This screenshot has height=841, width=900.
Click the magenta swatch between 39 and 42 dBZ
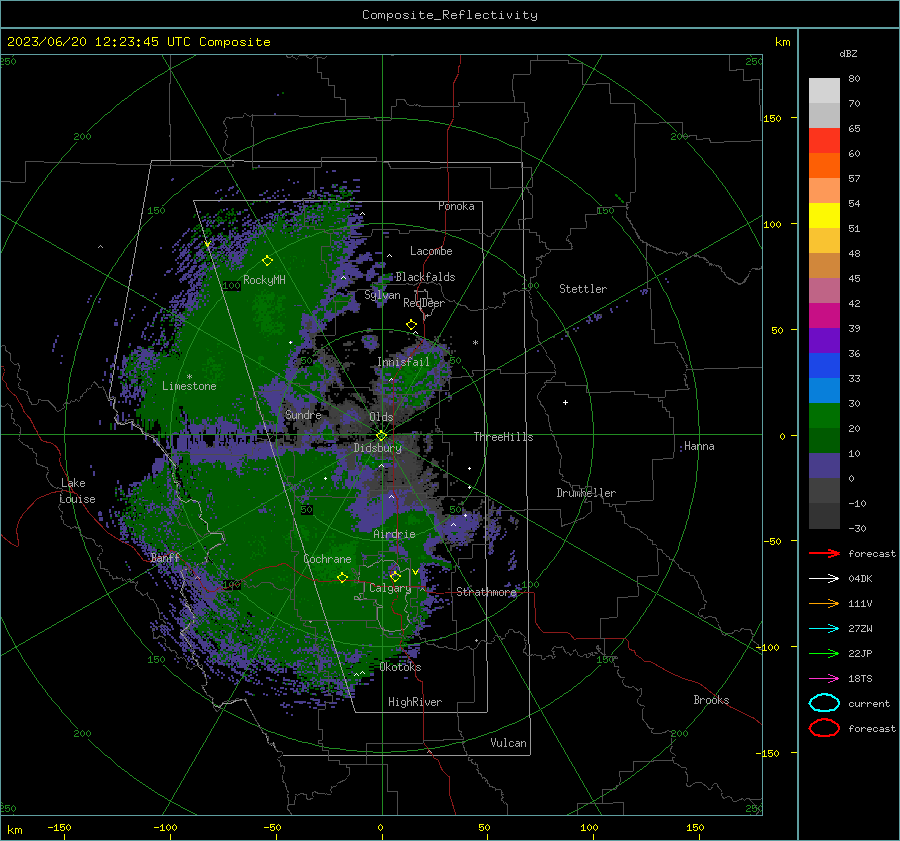[x=824, y=316]
